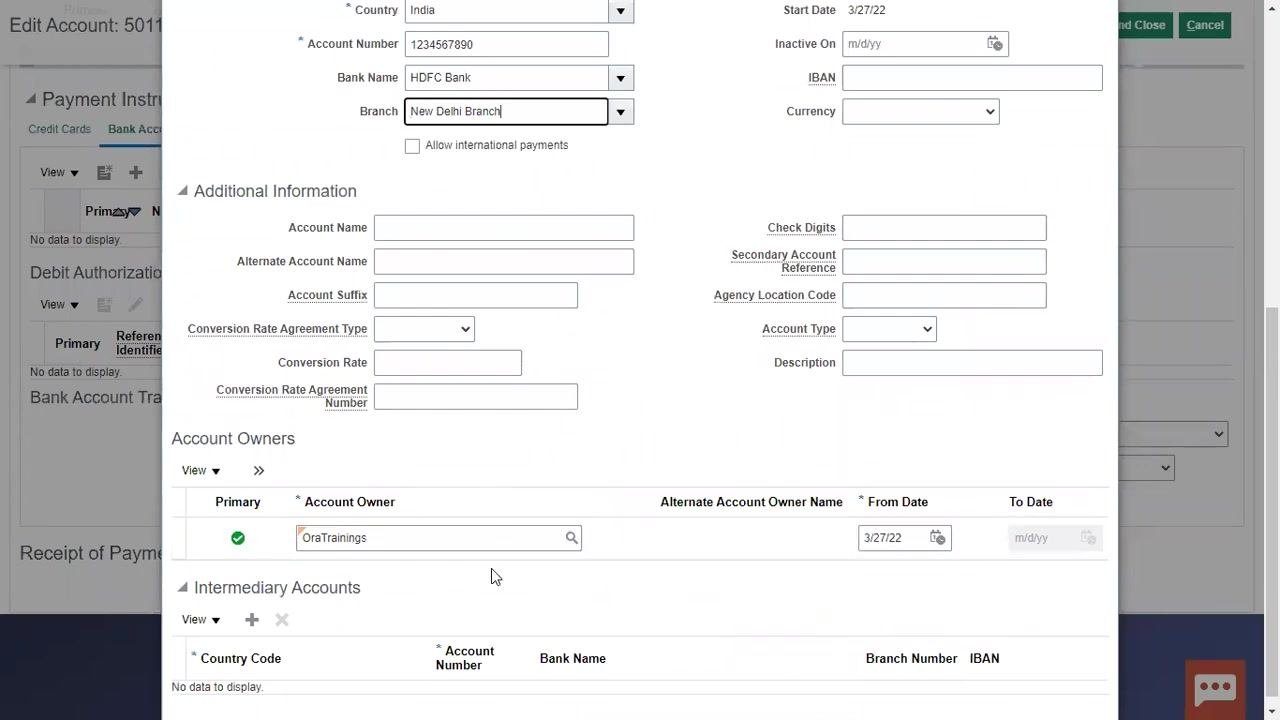Viewport: 1280px width, 720px height.
Task: Click the export icon in the background Payment Instruments toolbar
Action: coord(104,172)
